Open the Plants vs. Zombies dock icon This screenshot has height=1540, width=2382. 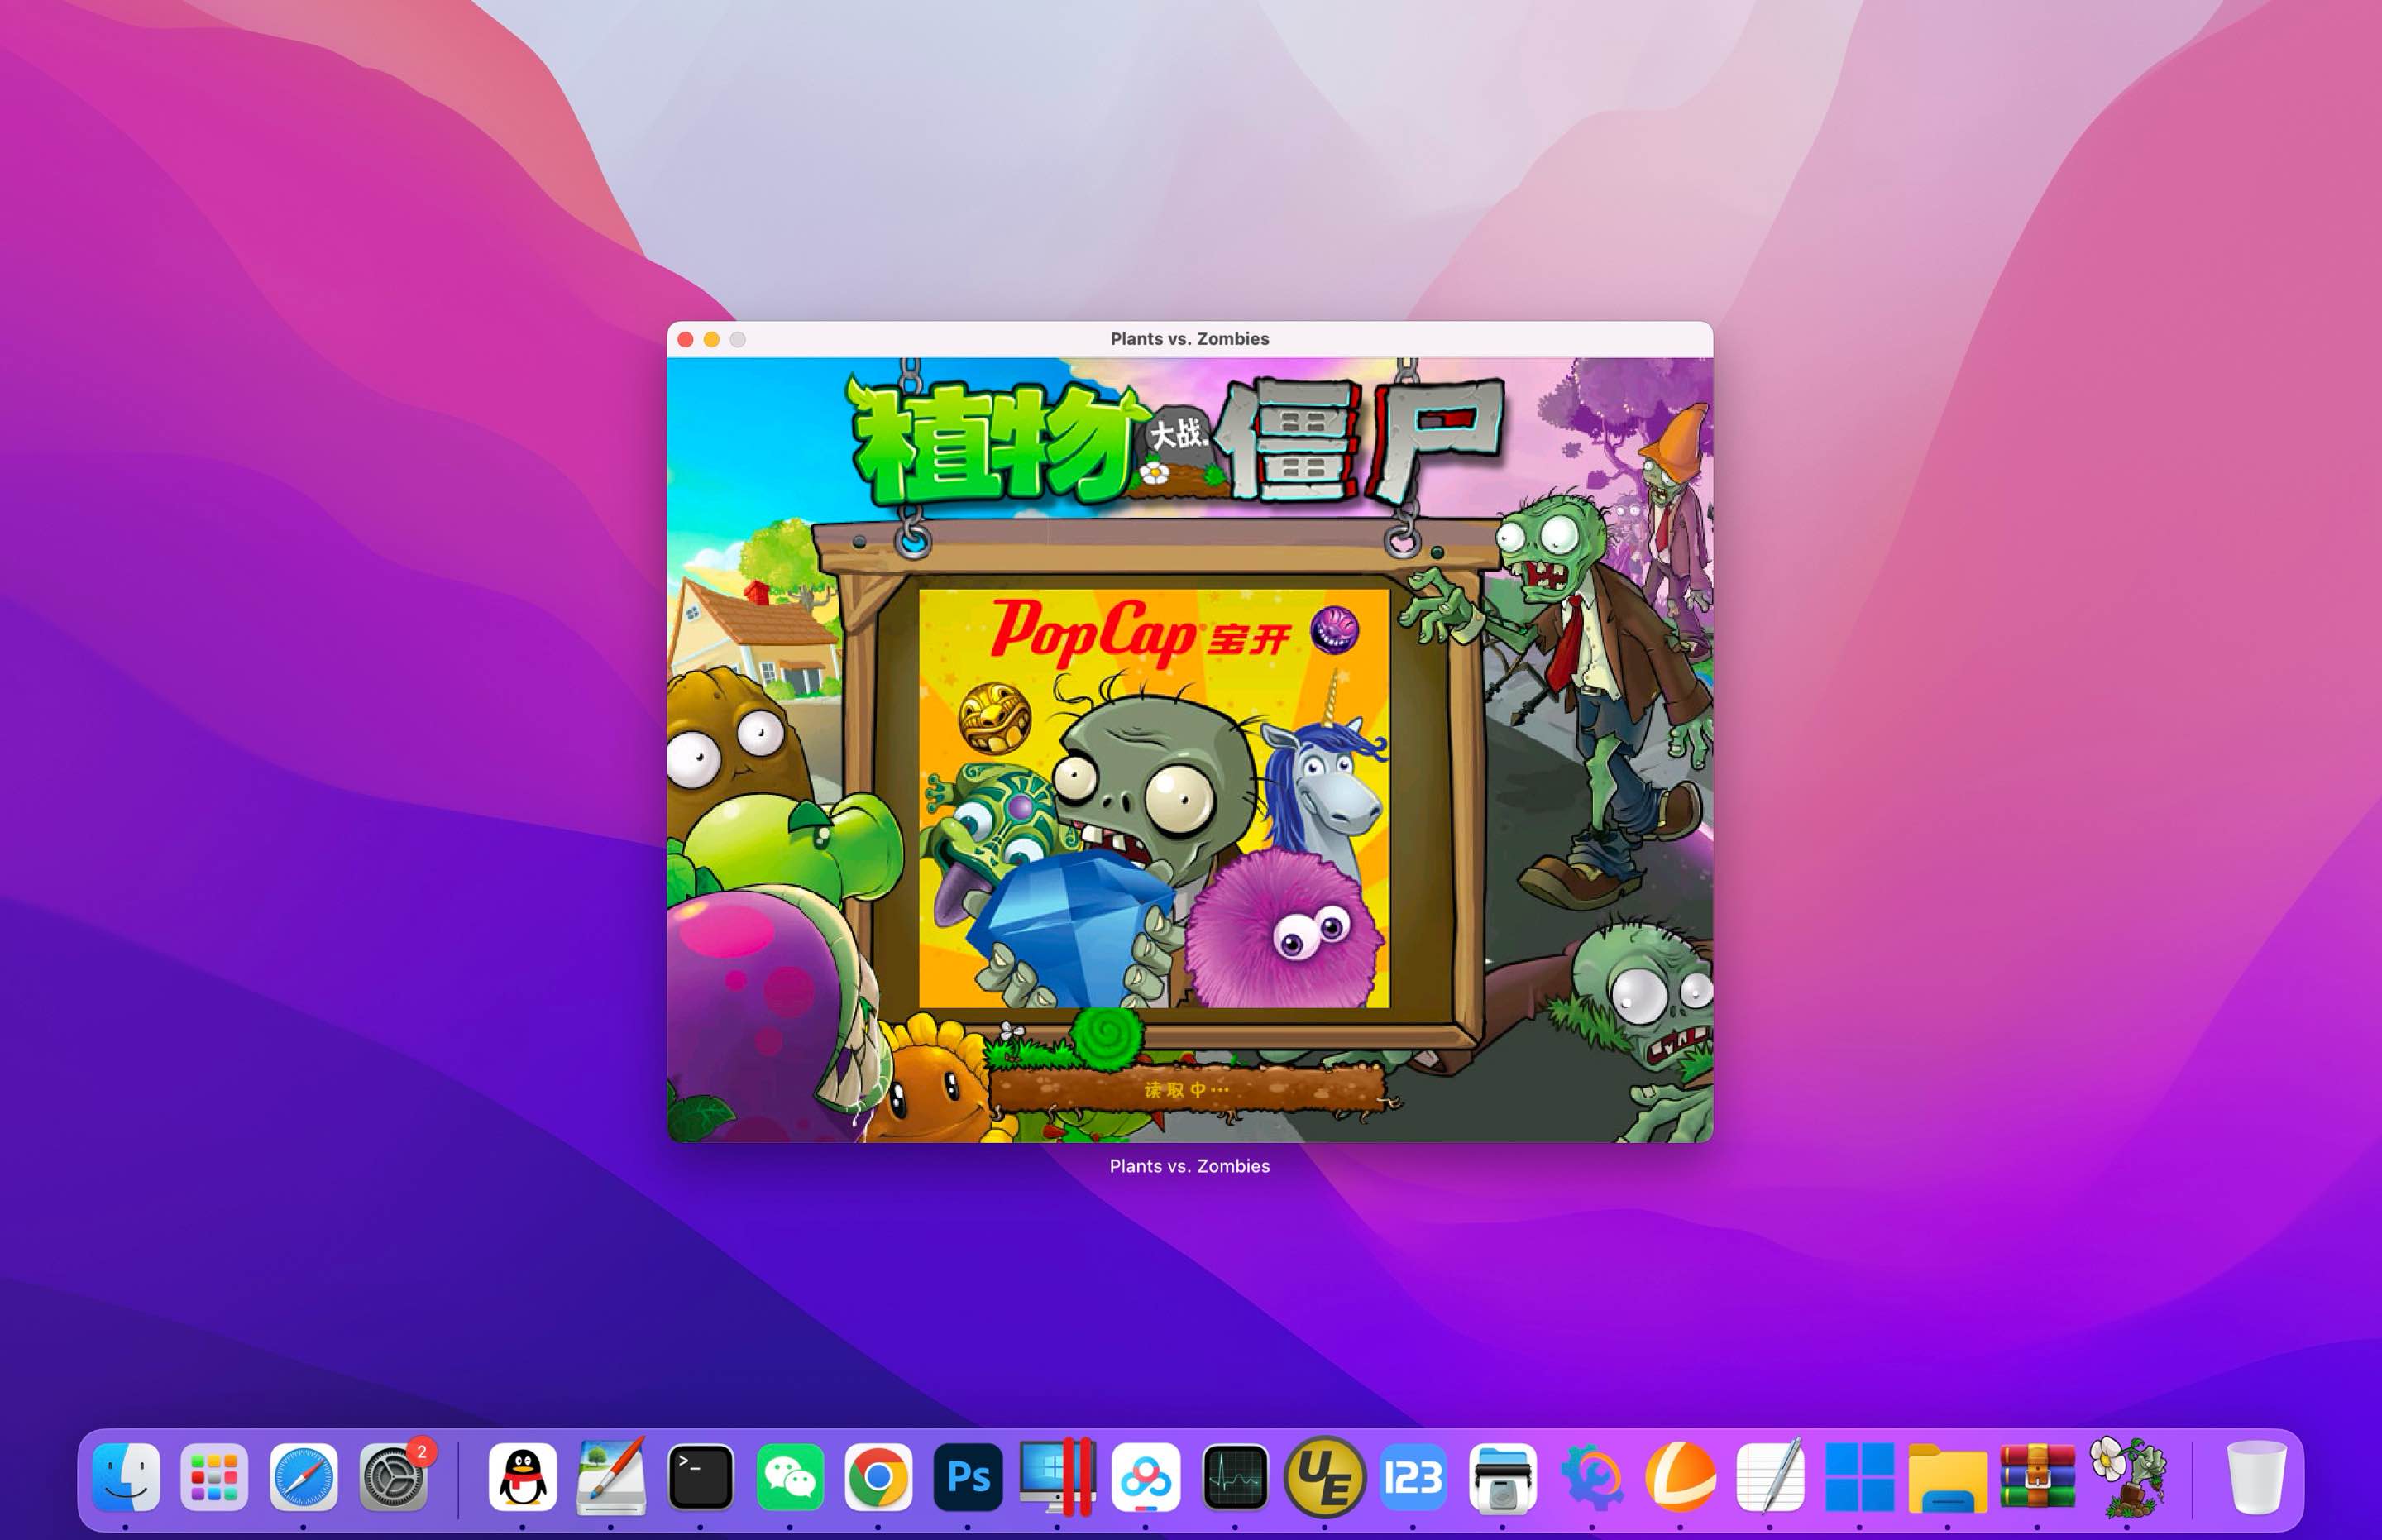point(2127,1477)
